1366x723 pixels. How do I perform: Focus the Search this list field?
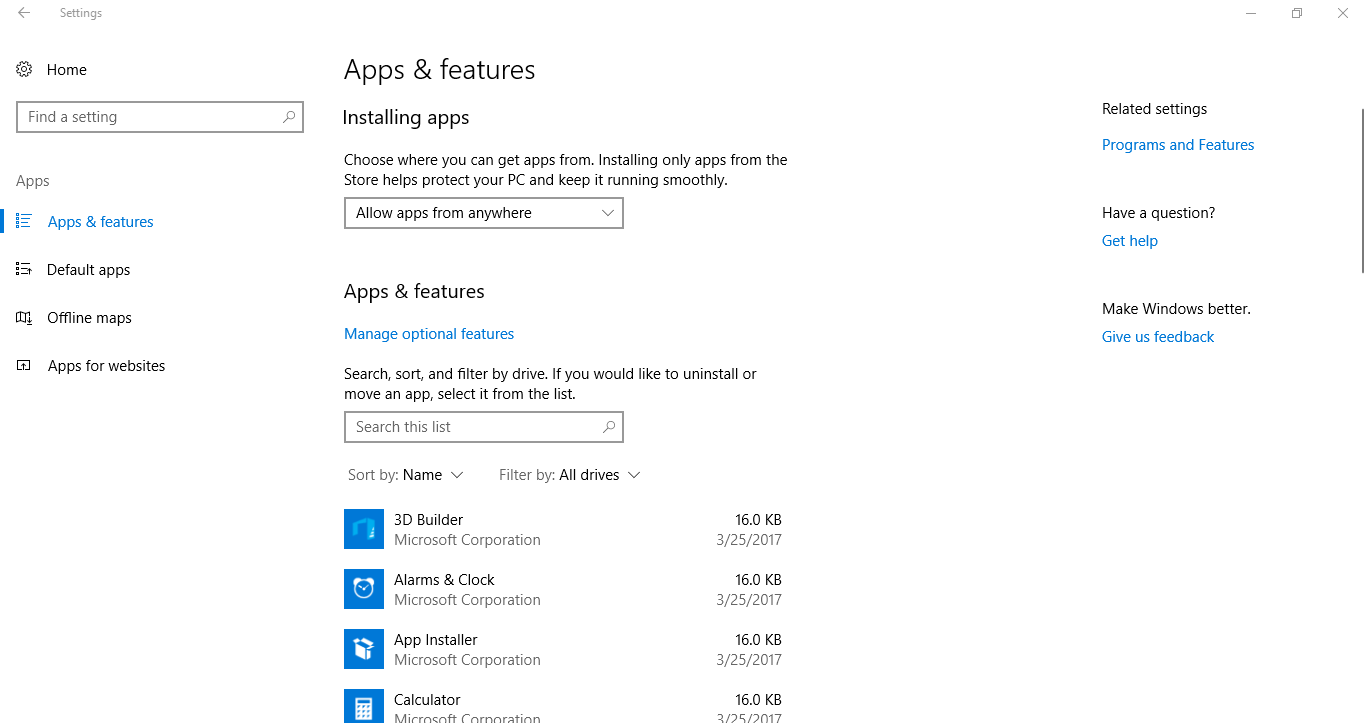pyautogui.click(x=484, y=427)
